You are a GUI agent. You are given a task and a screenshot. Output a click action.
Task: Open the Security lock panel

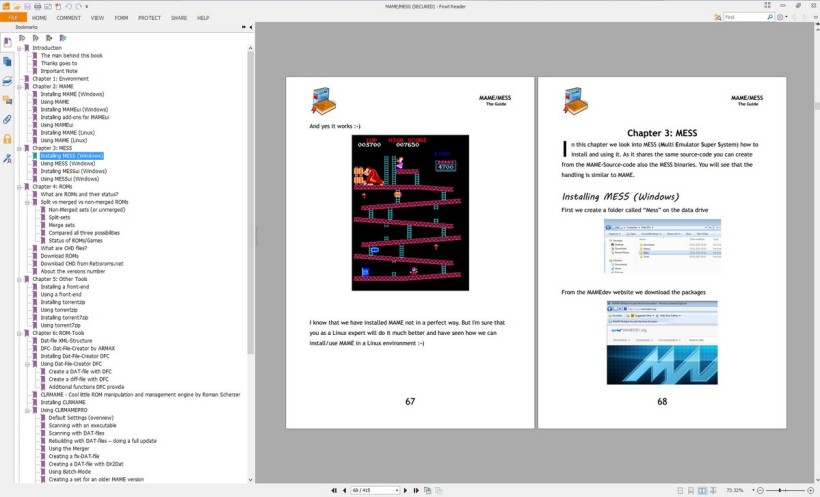(7, 138)
